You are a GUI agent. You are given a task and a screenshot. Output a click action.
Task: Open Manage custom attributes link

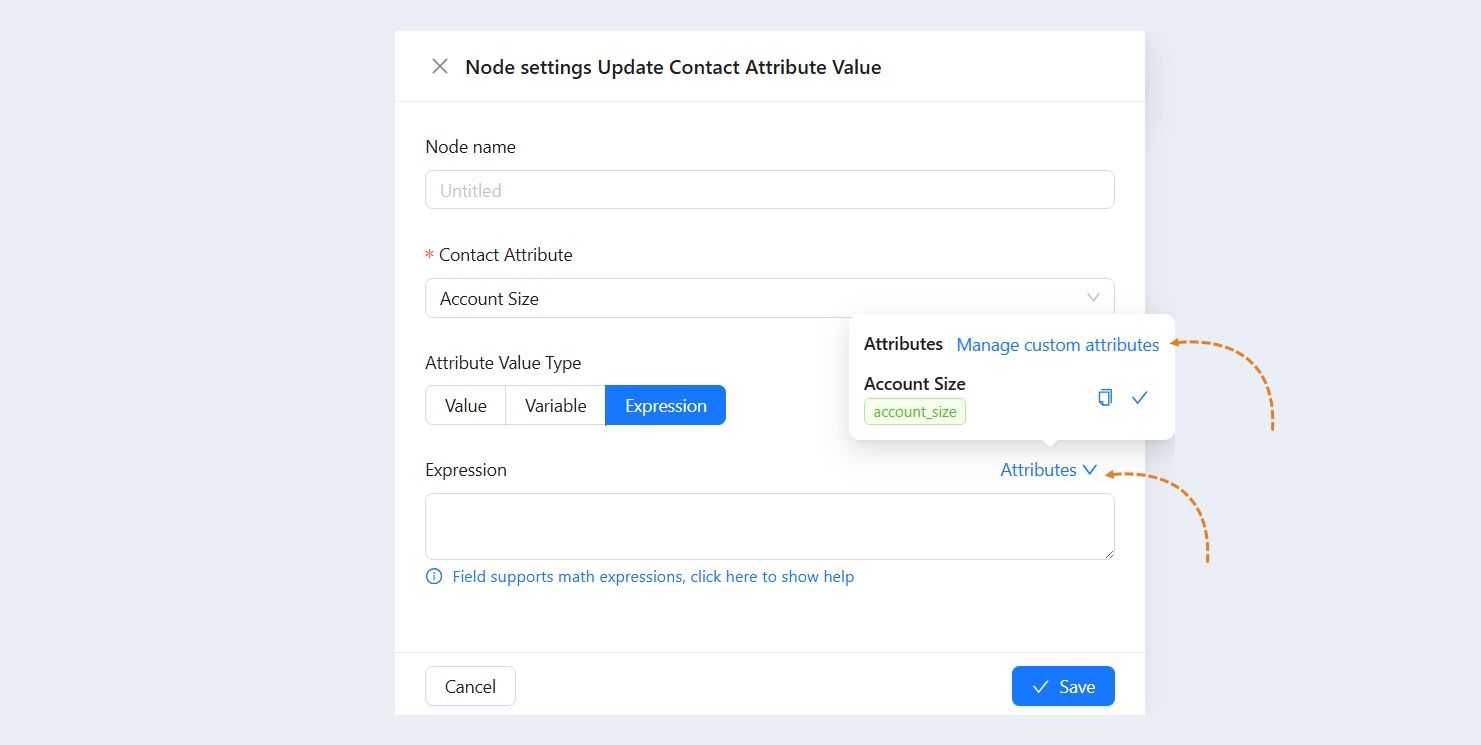click(x=1058, y=344)
